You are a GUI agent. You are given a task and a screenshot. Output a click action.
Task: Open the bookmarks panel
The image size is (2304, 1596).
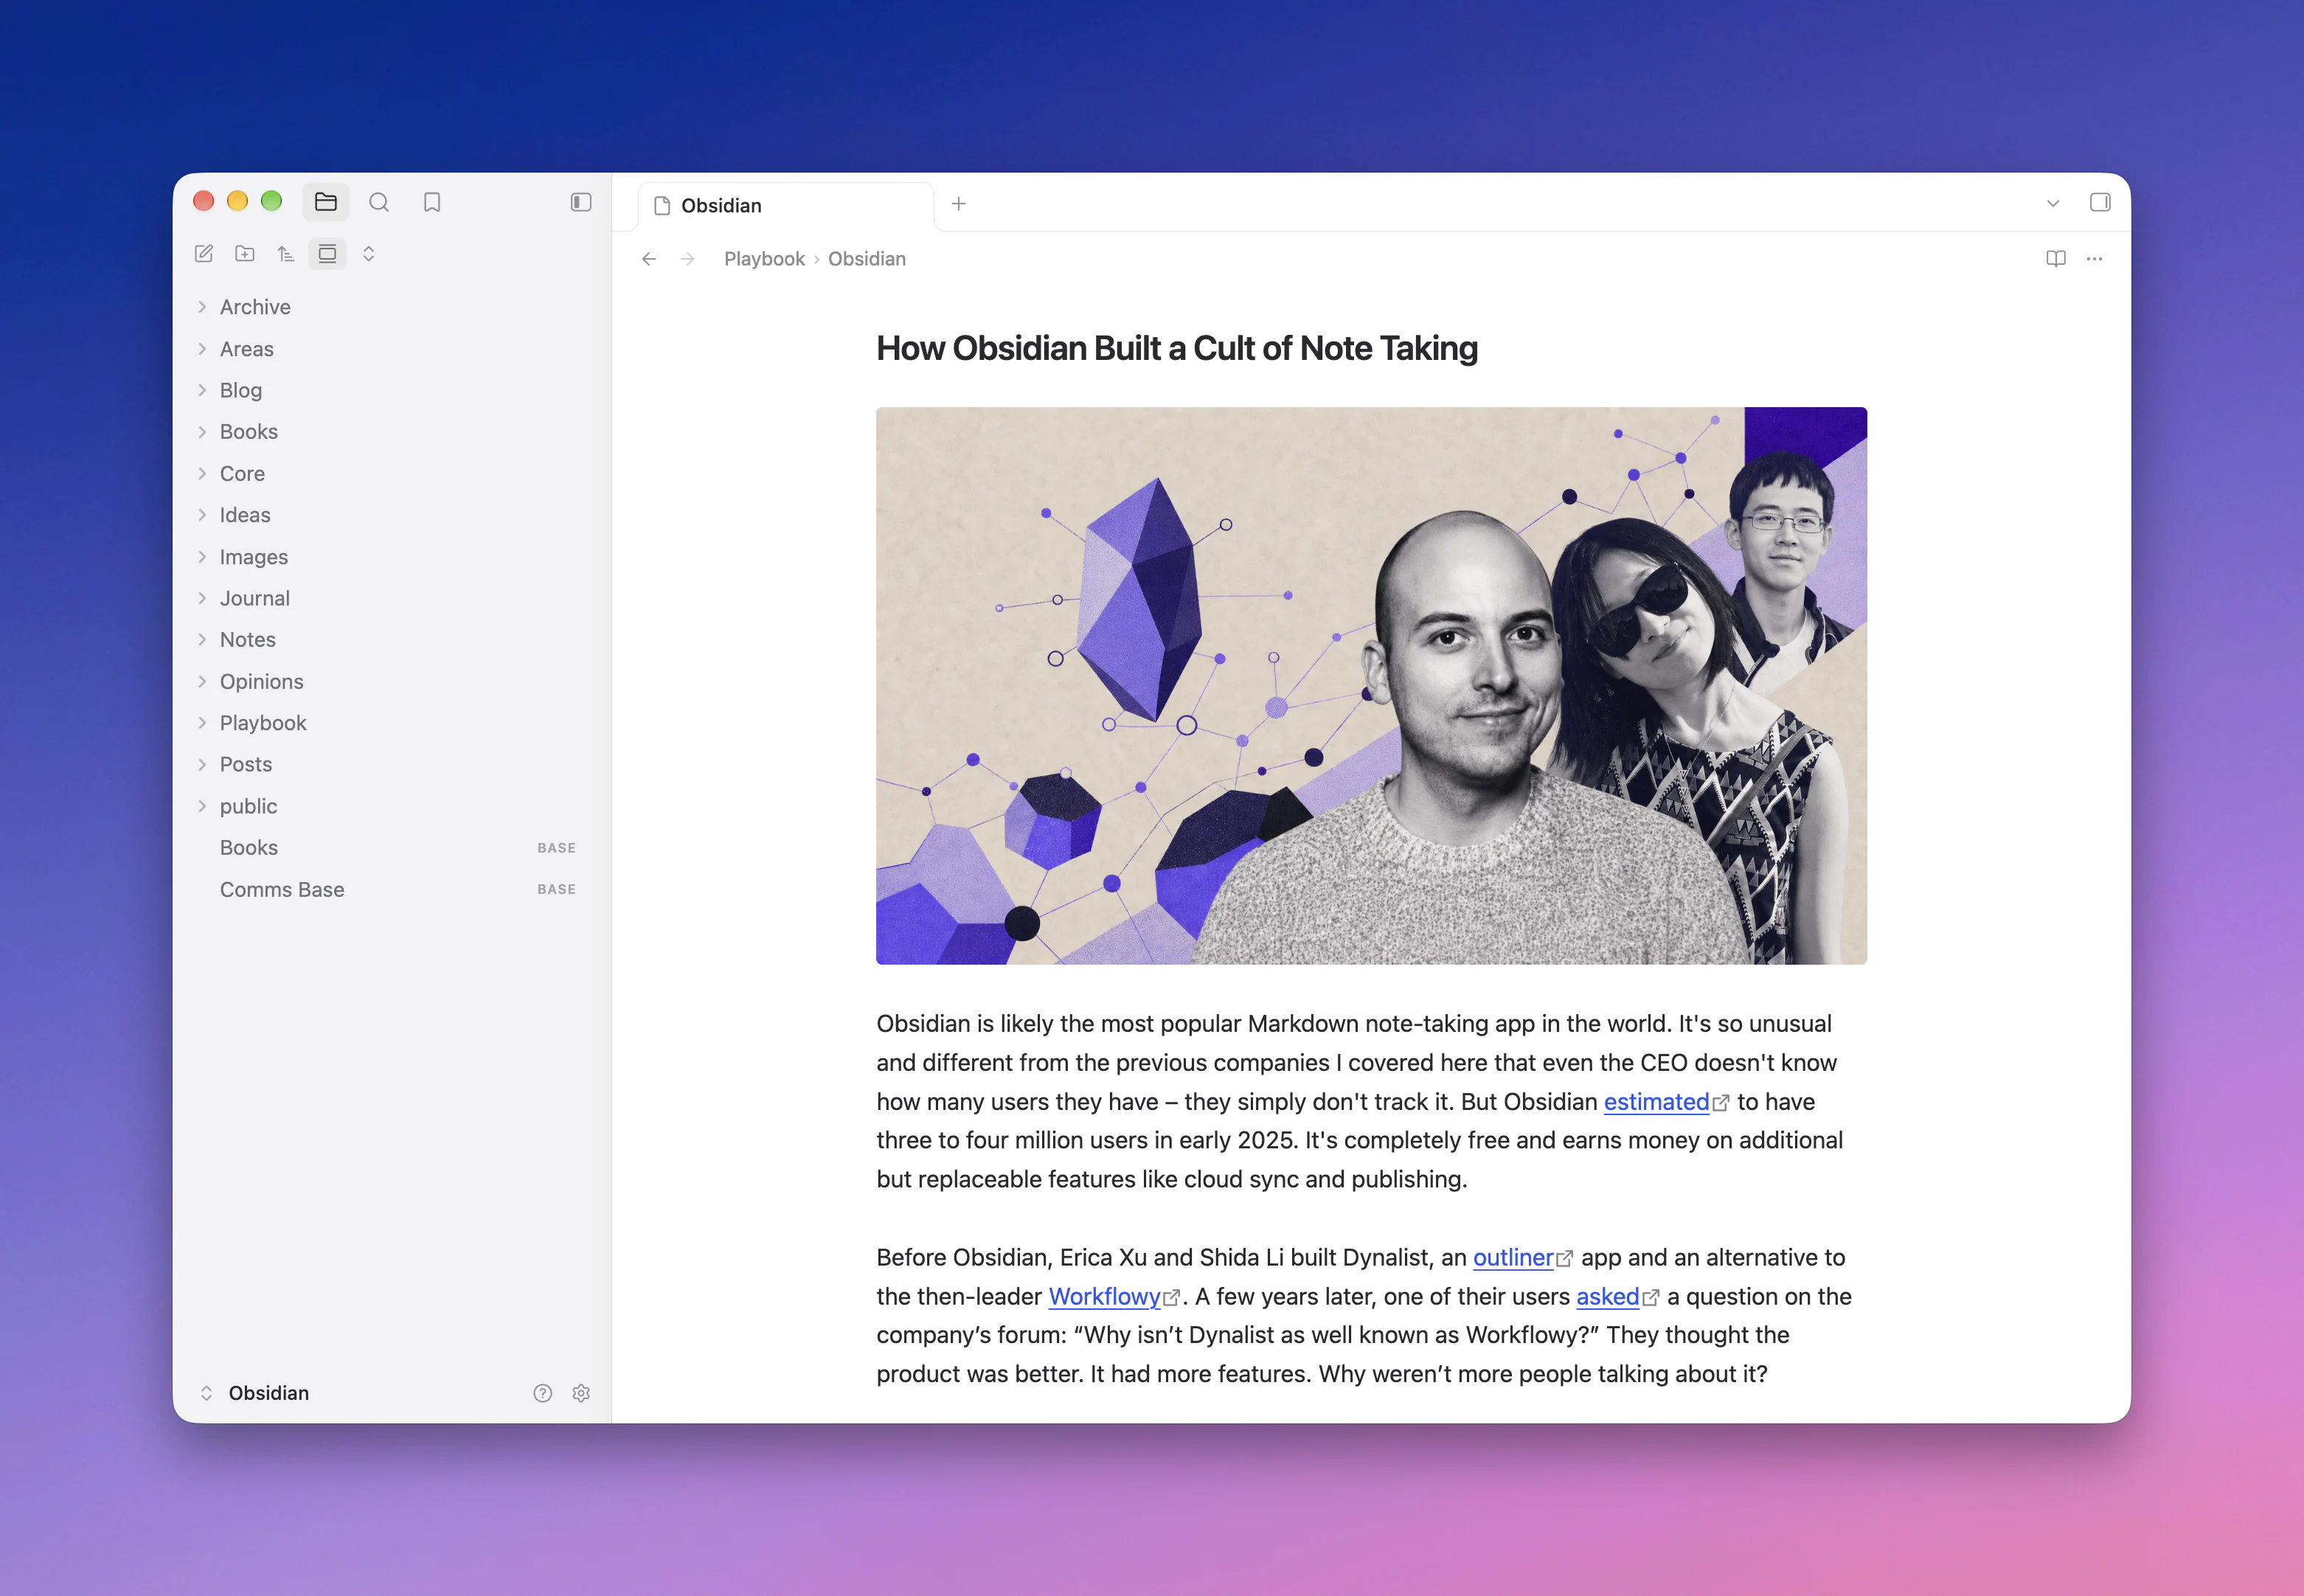(432, 202)
